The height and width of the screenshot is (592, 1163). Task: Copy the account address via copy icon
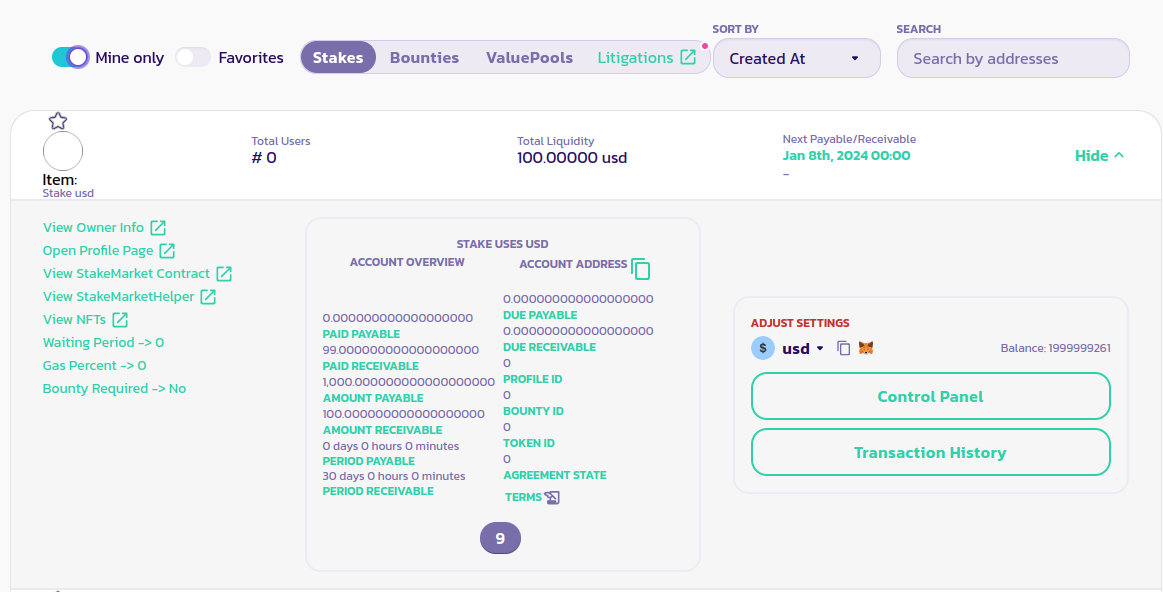[641, 268]
